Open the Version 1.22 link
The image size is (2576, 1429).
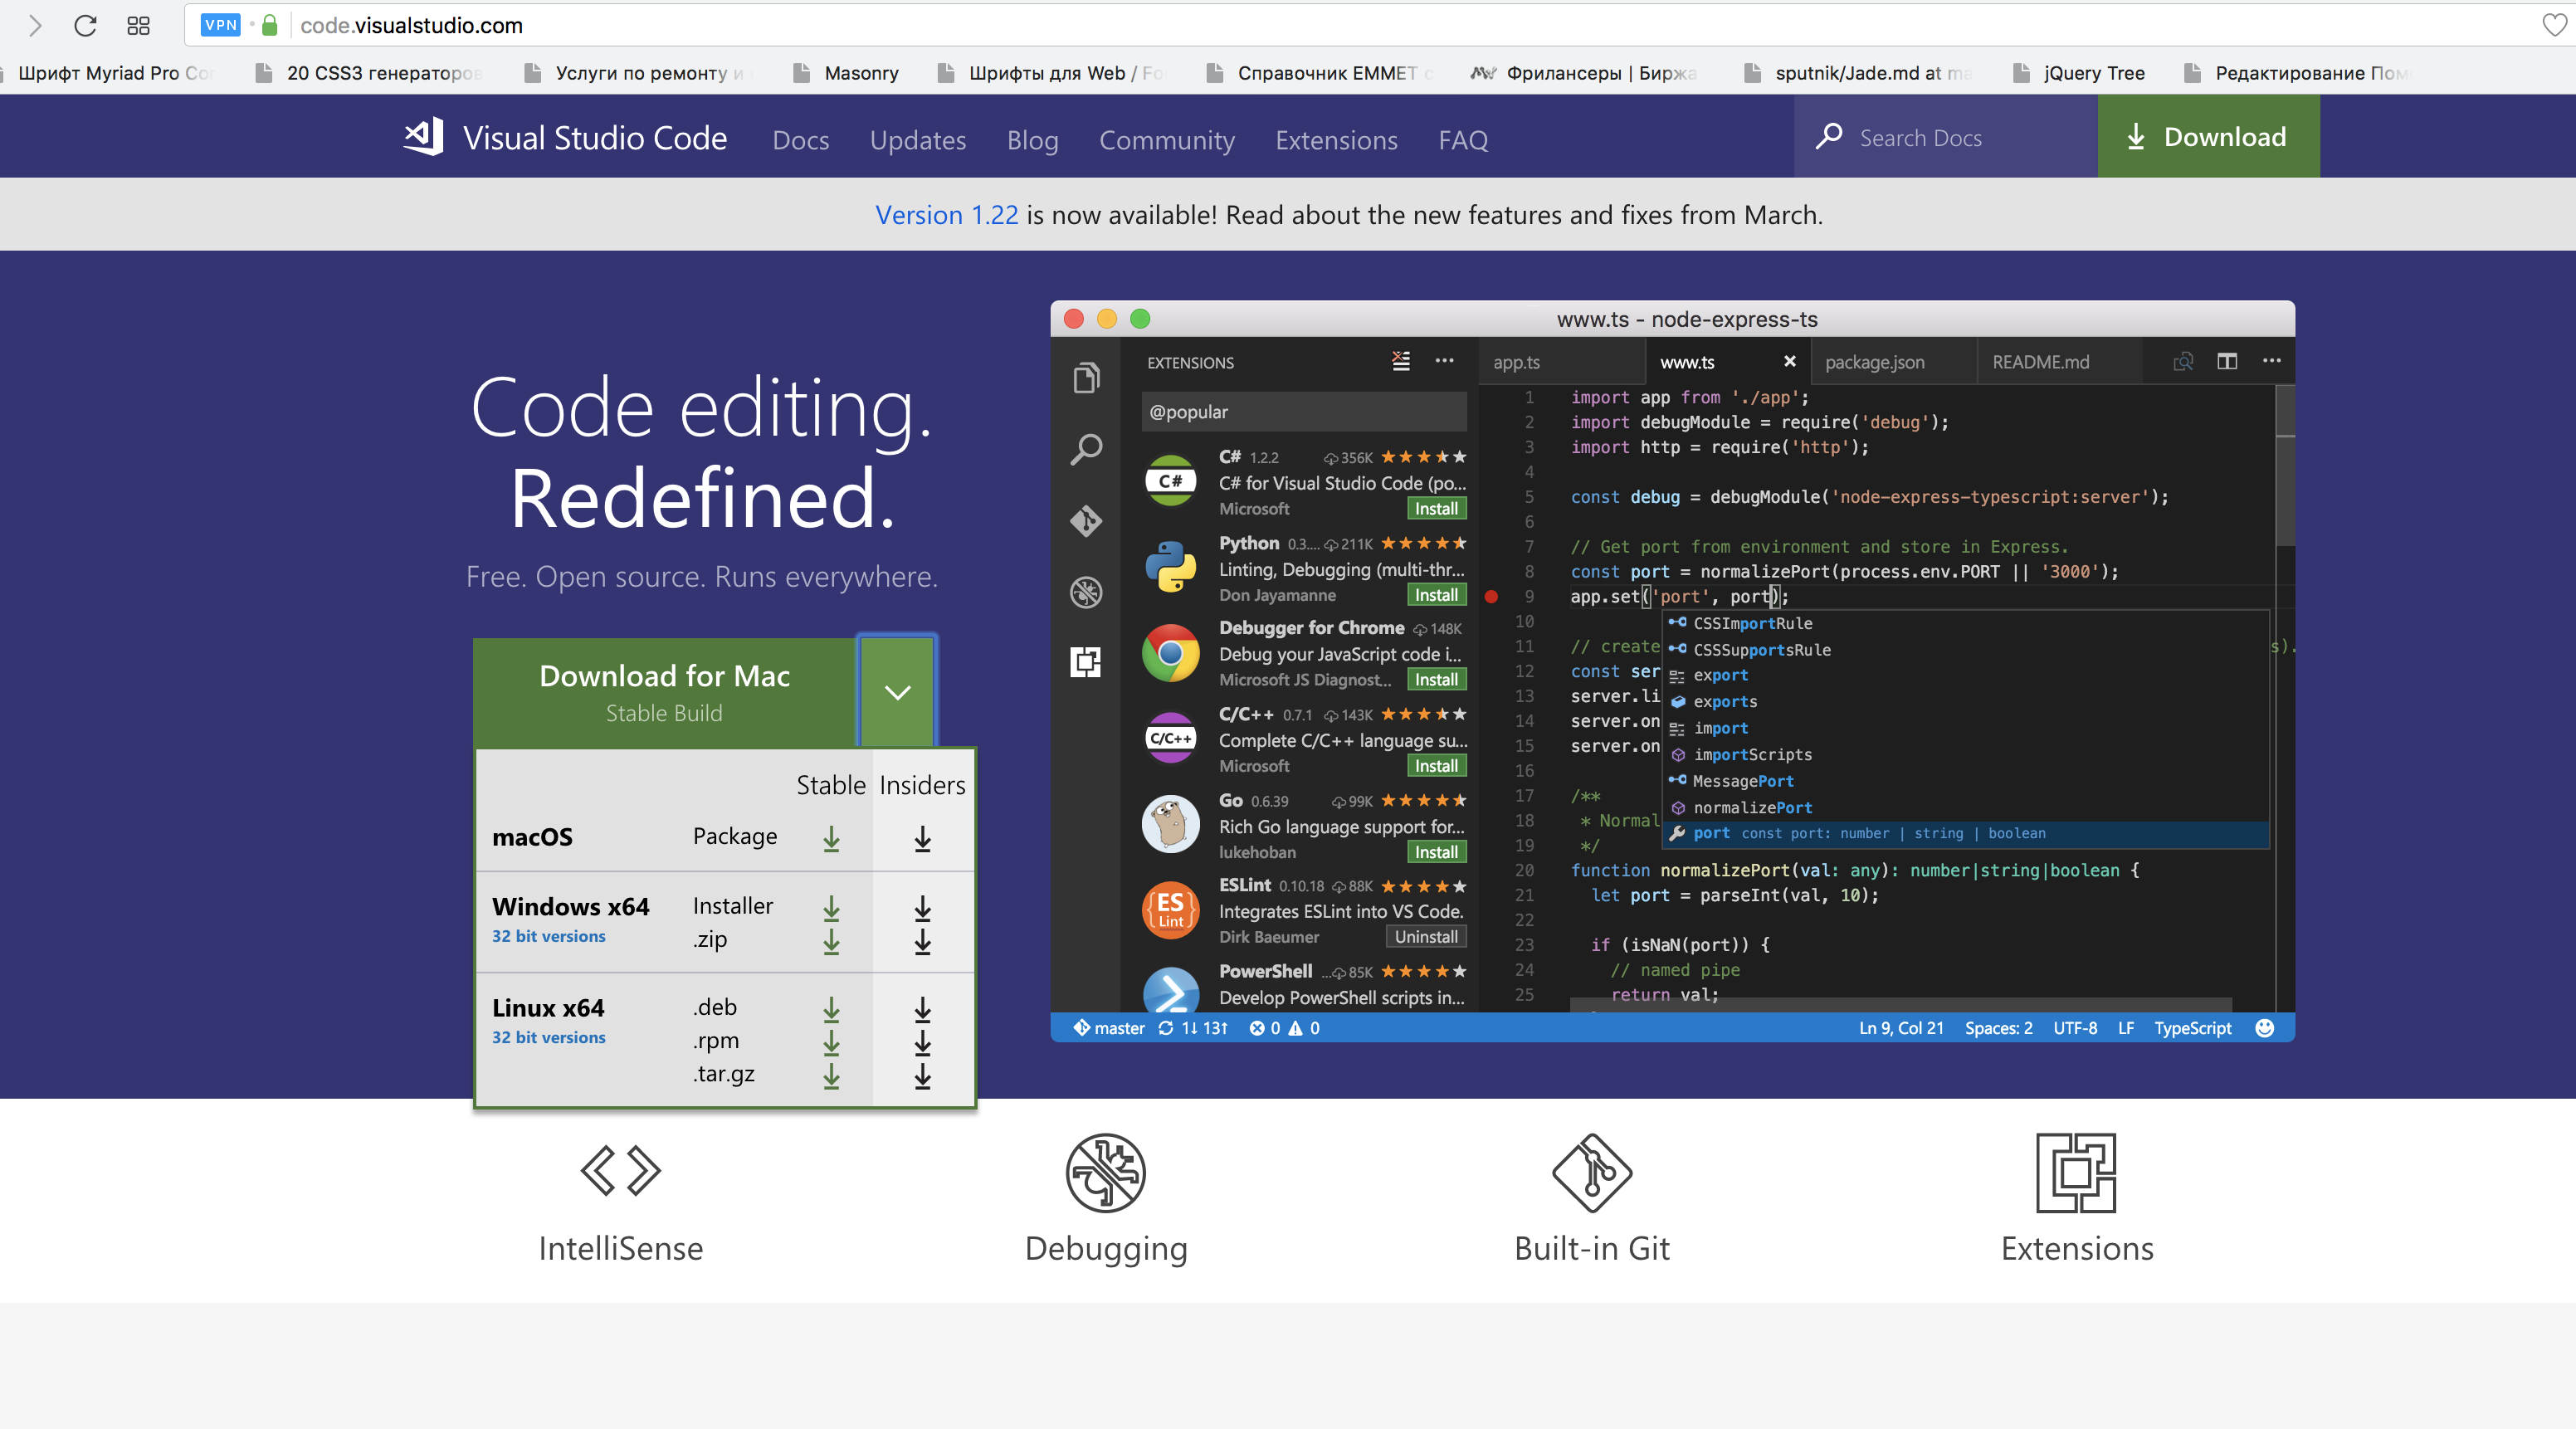click(x=946, y=214)
